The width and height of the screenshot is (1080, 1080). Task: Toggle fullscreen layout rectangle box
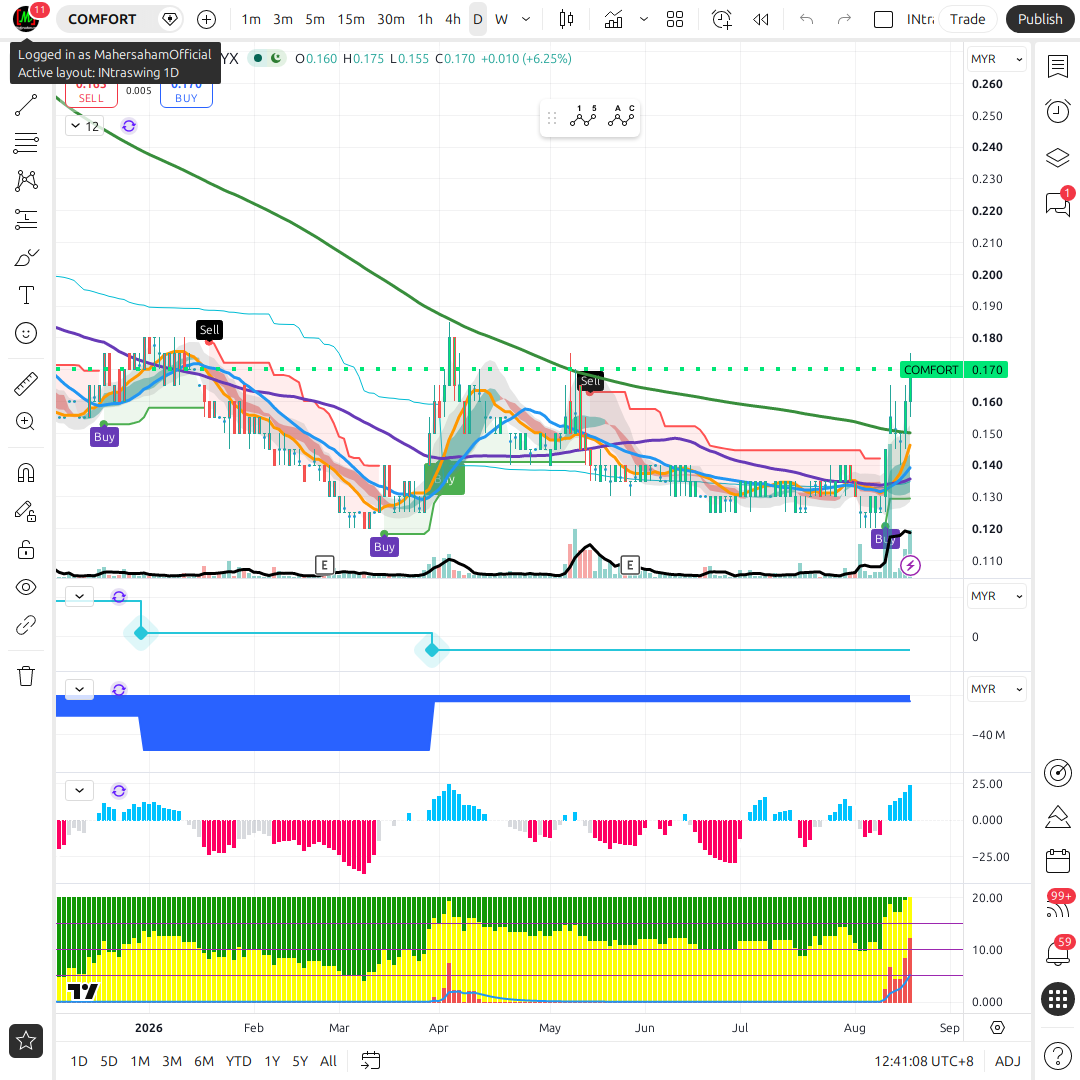click(x=883, y=19)
